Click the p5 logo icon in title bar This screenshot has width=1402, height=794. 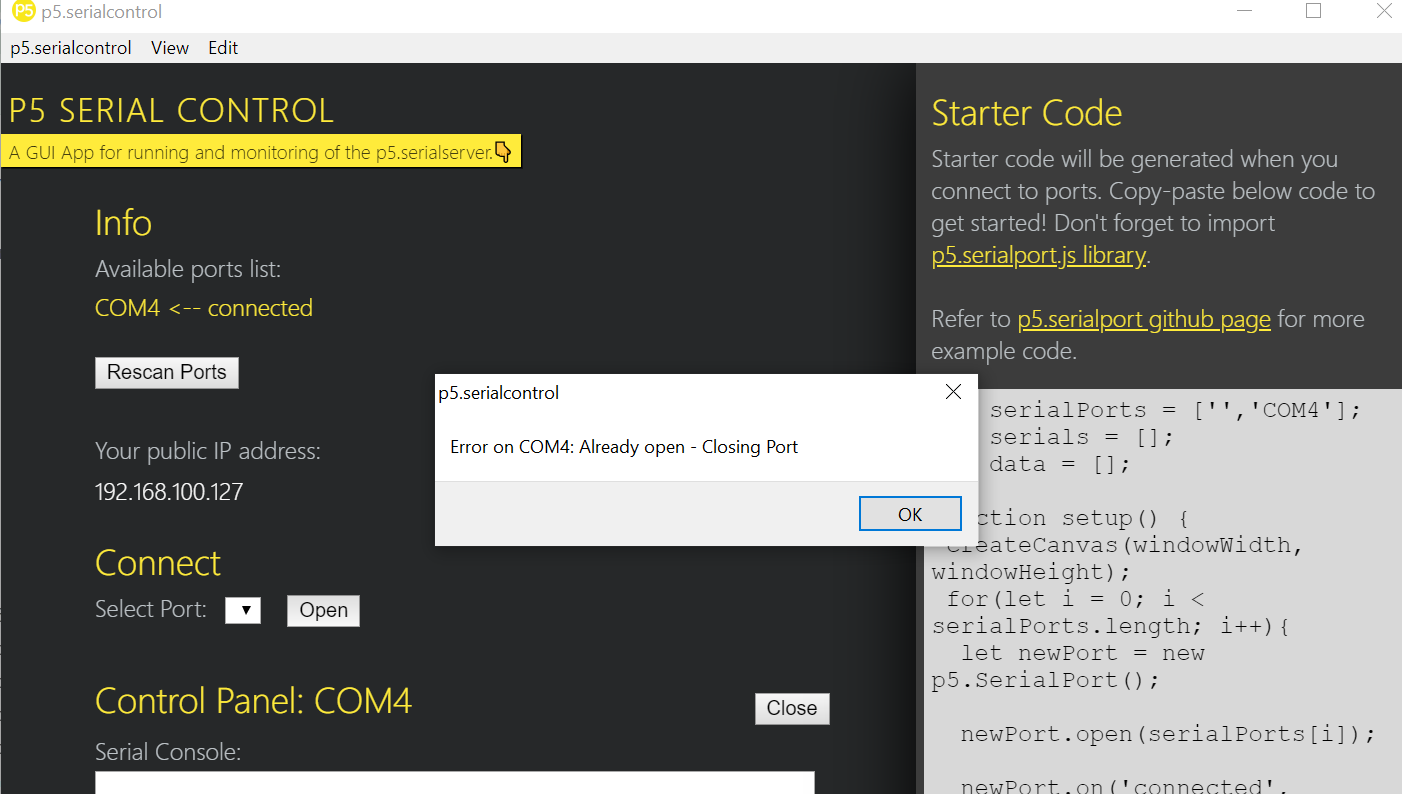pyautogui.click(x=23, y=12)
